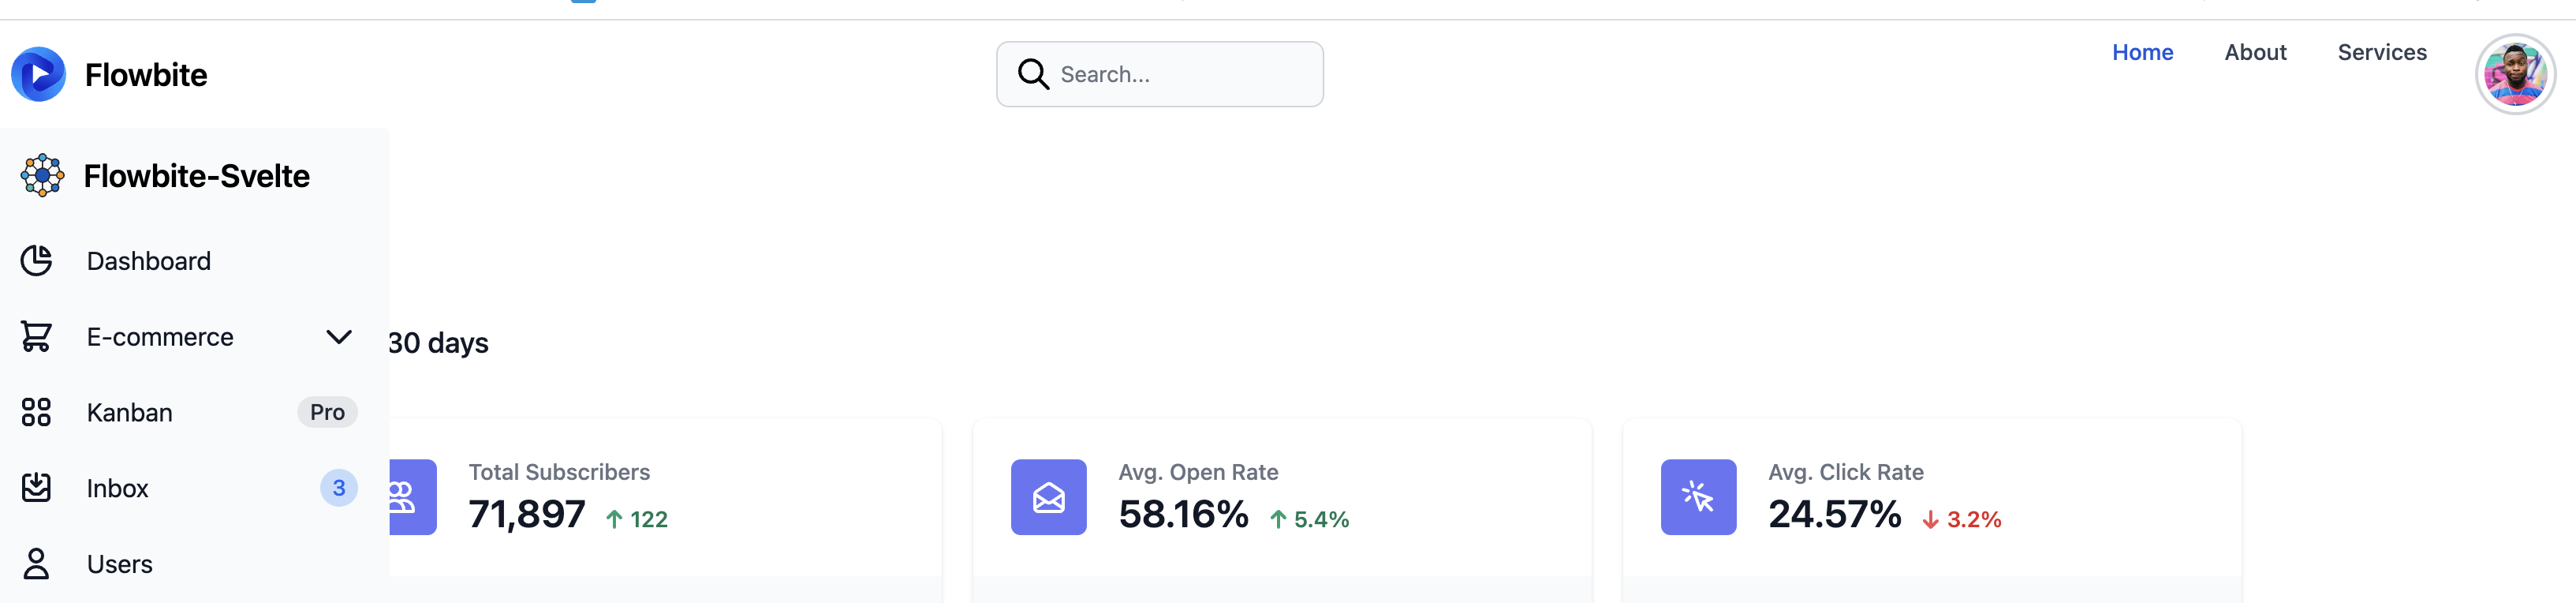Open the Services nav item

[x=2383, y=52]
